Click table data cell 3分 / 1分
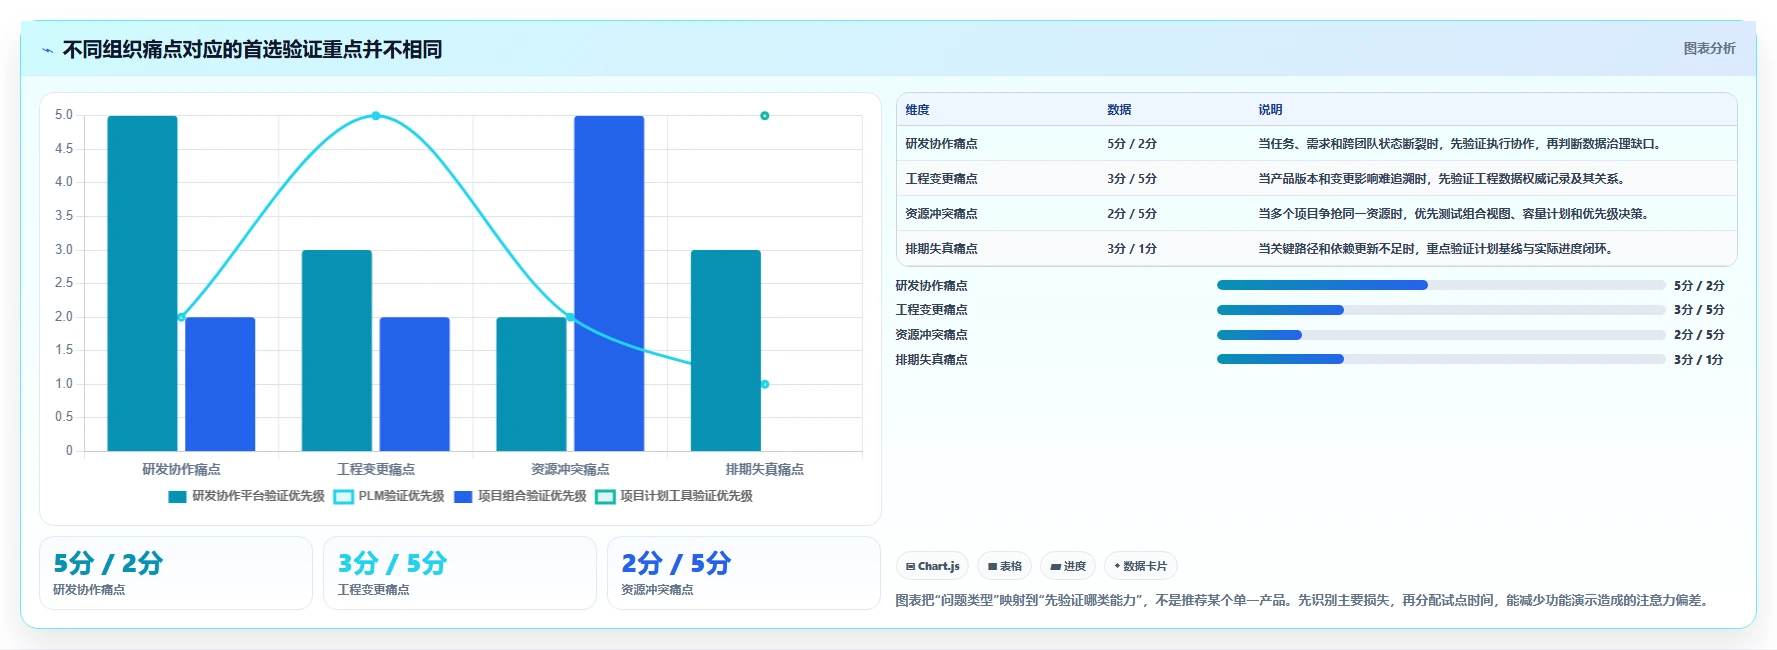The height and width of the screenshot is (650, 1777). [1132, 249]
